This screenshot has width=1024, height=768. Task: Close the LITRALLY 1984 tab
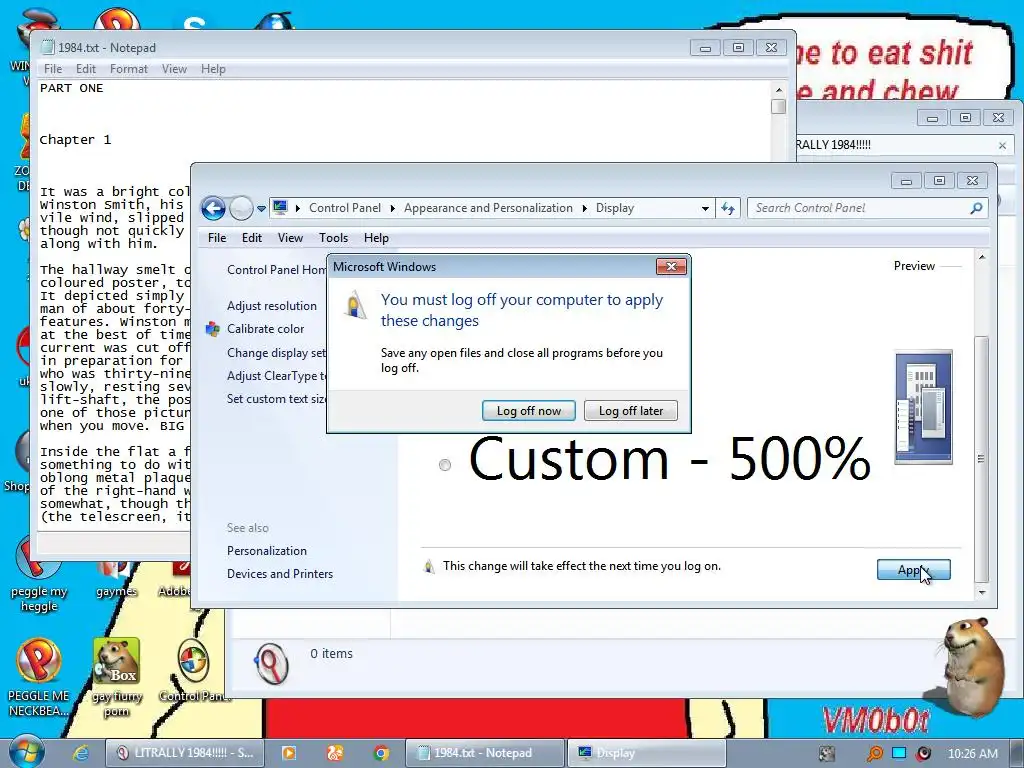pos(1002,145)
